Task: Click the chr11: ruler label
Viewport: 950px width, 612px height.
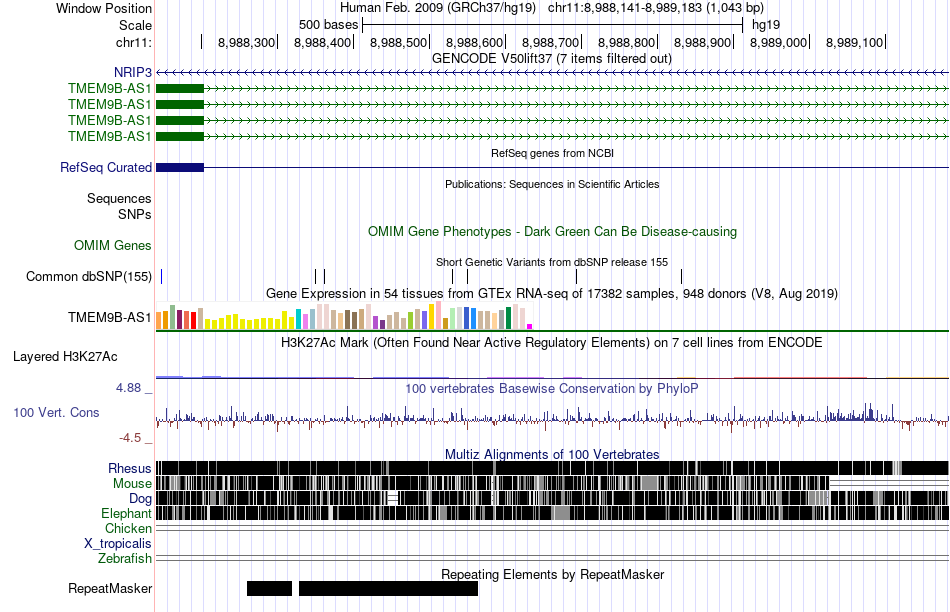Action: tap(133, 42)
